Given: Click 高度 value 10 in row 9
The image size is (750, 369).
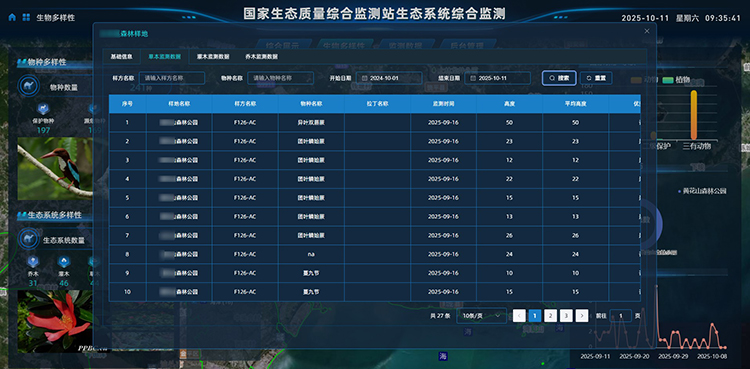Looking at the screenshot, I should pyautogui.click(x=509, y=273).
